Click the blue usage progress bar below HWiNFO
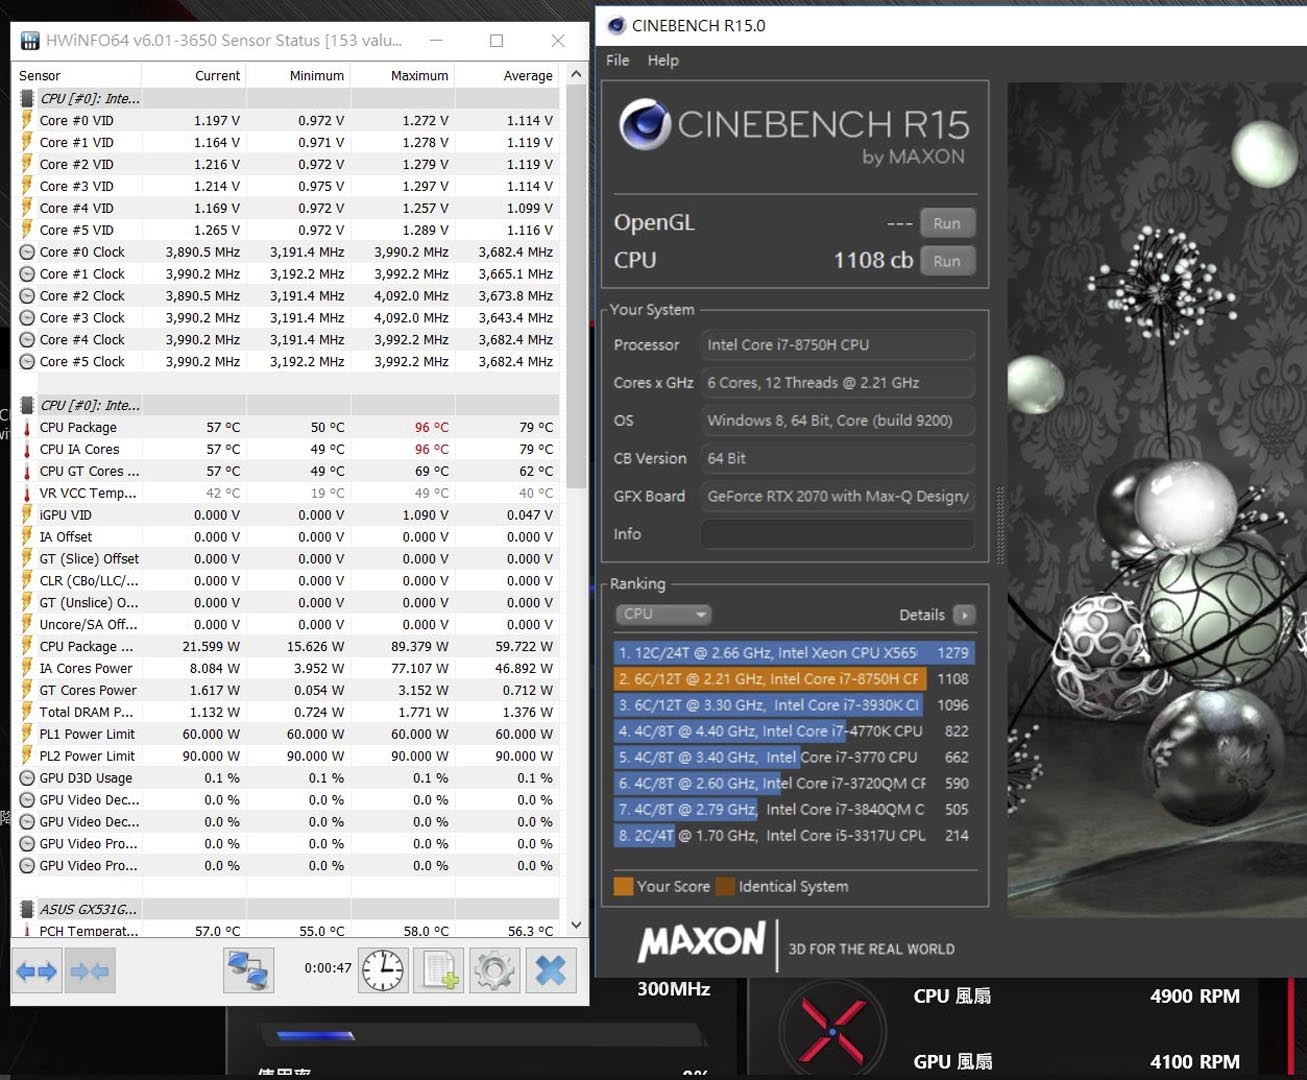1307x1080 pixels. (x=315, y=1035)
